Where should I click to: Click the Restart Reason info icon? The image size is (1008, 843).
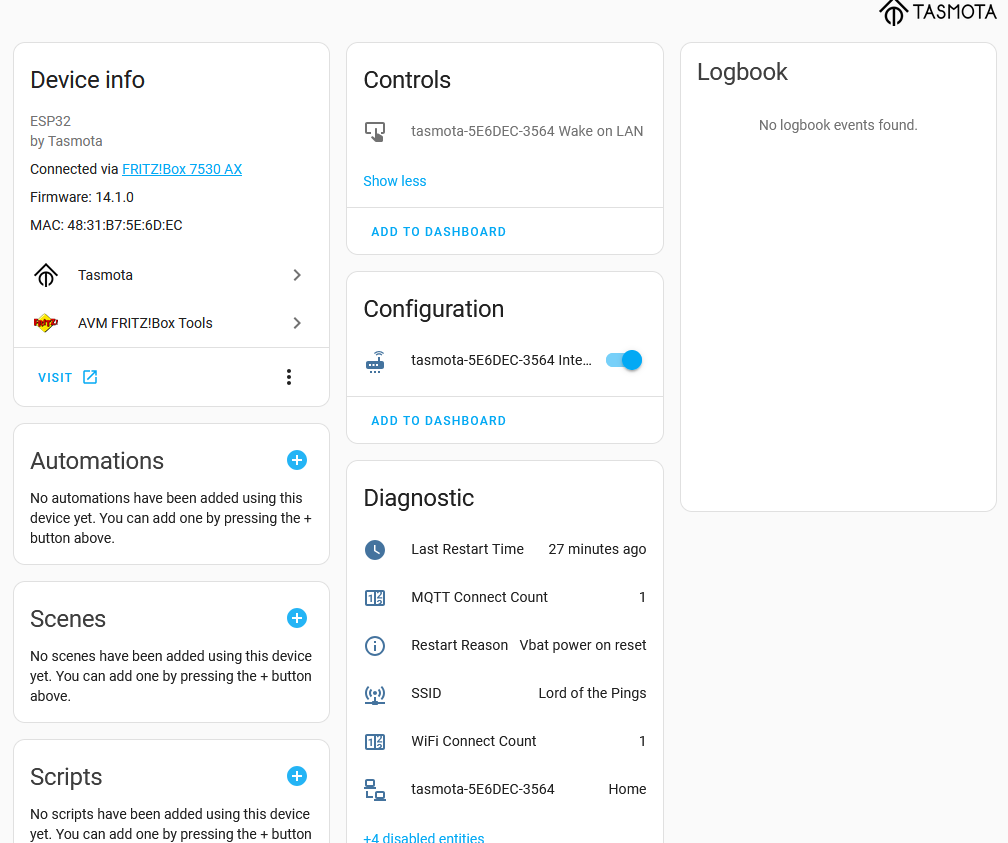(375, 645)
